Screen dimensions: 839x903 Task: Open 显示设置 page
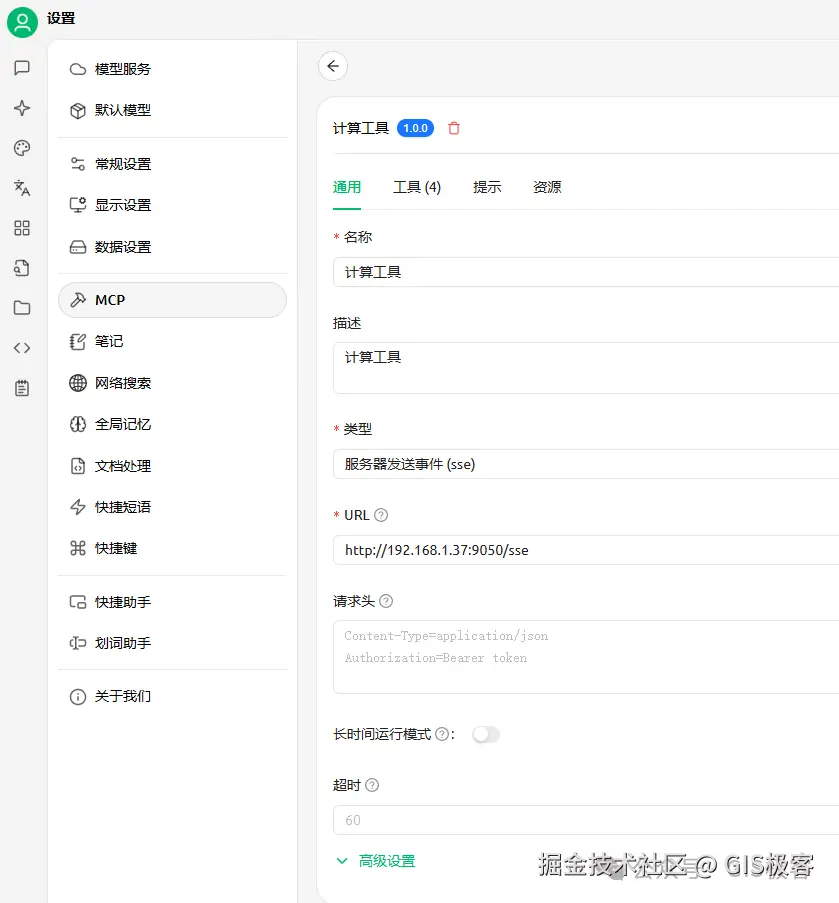172,205
